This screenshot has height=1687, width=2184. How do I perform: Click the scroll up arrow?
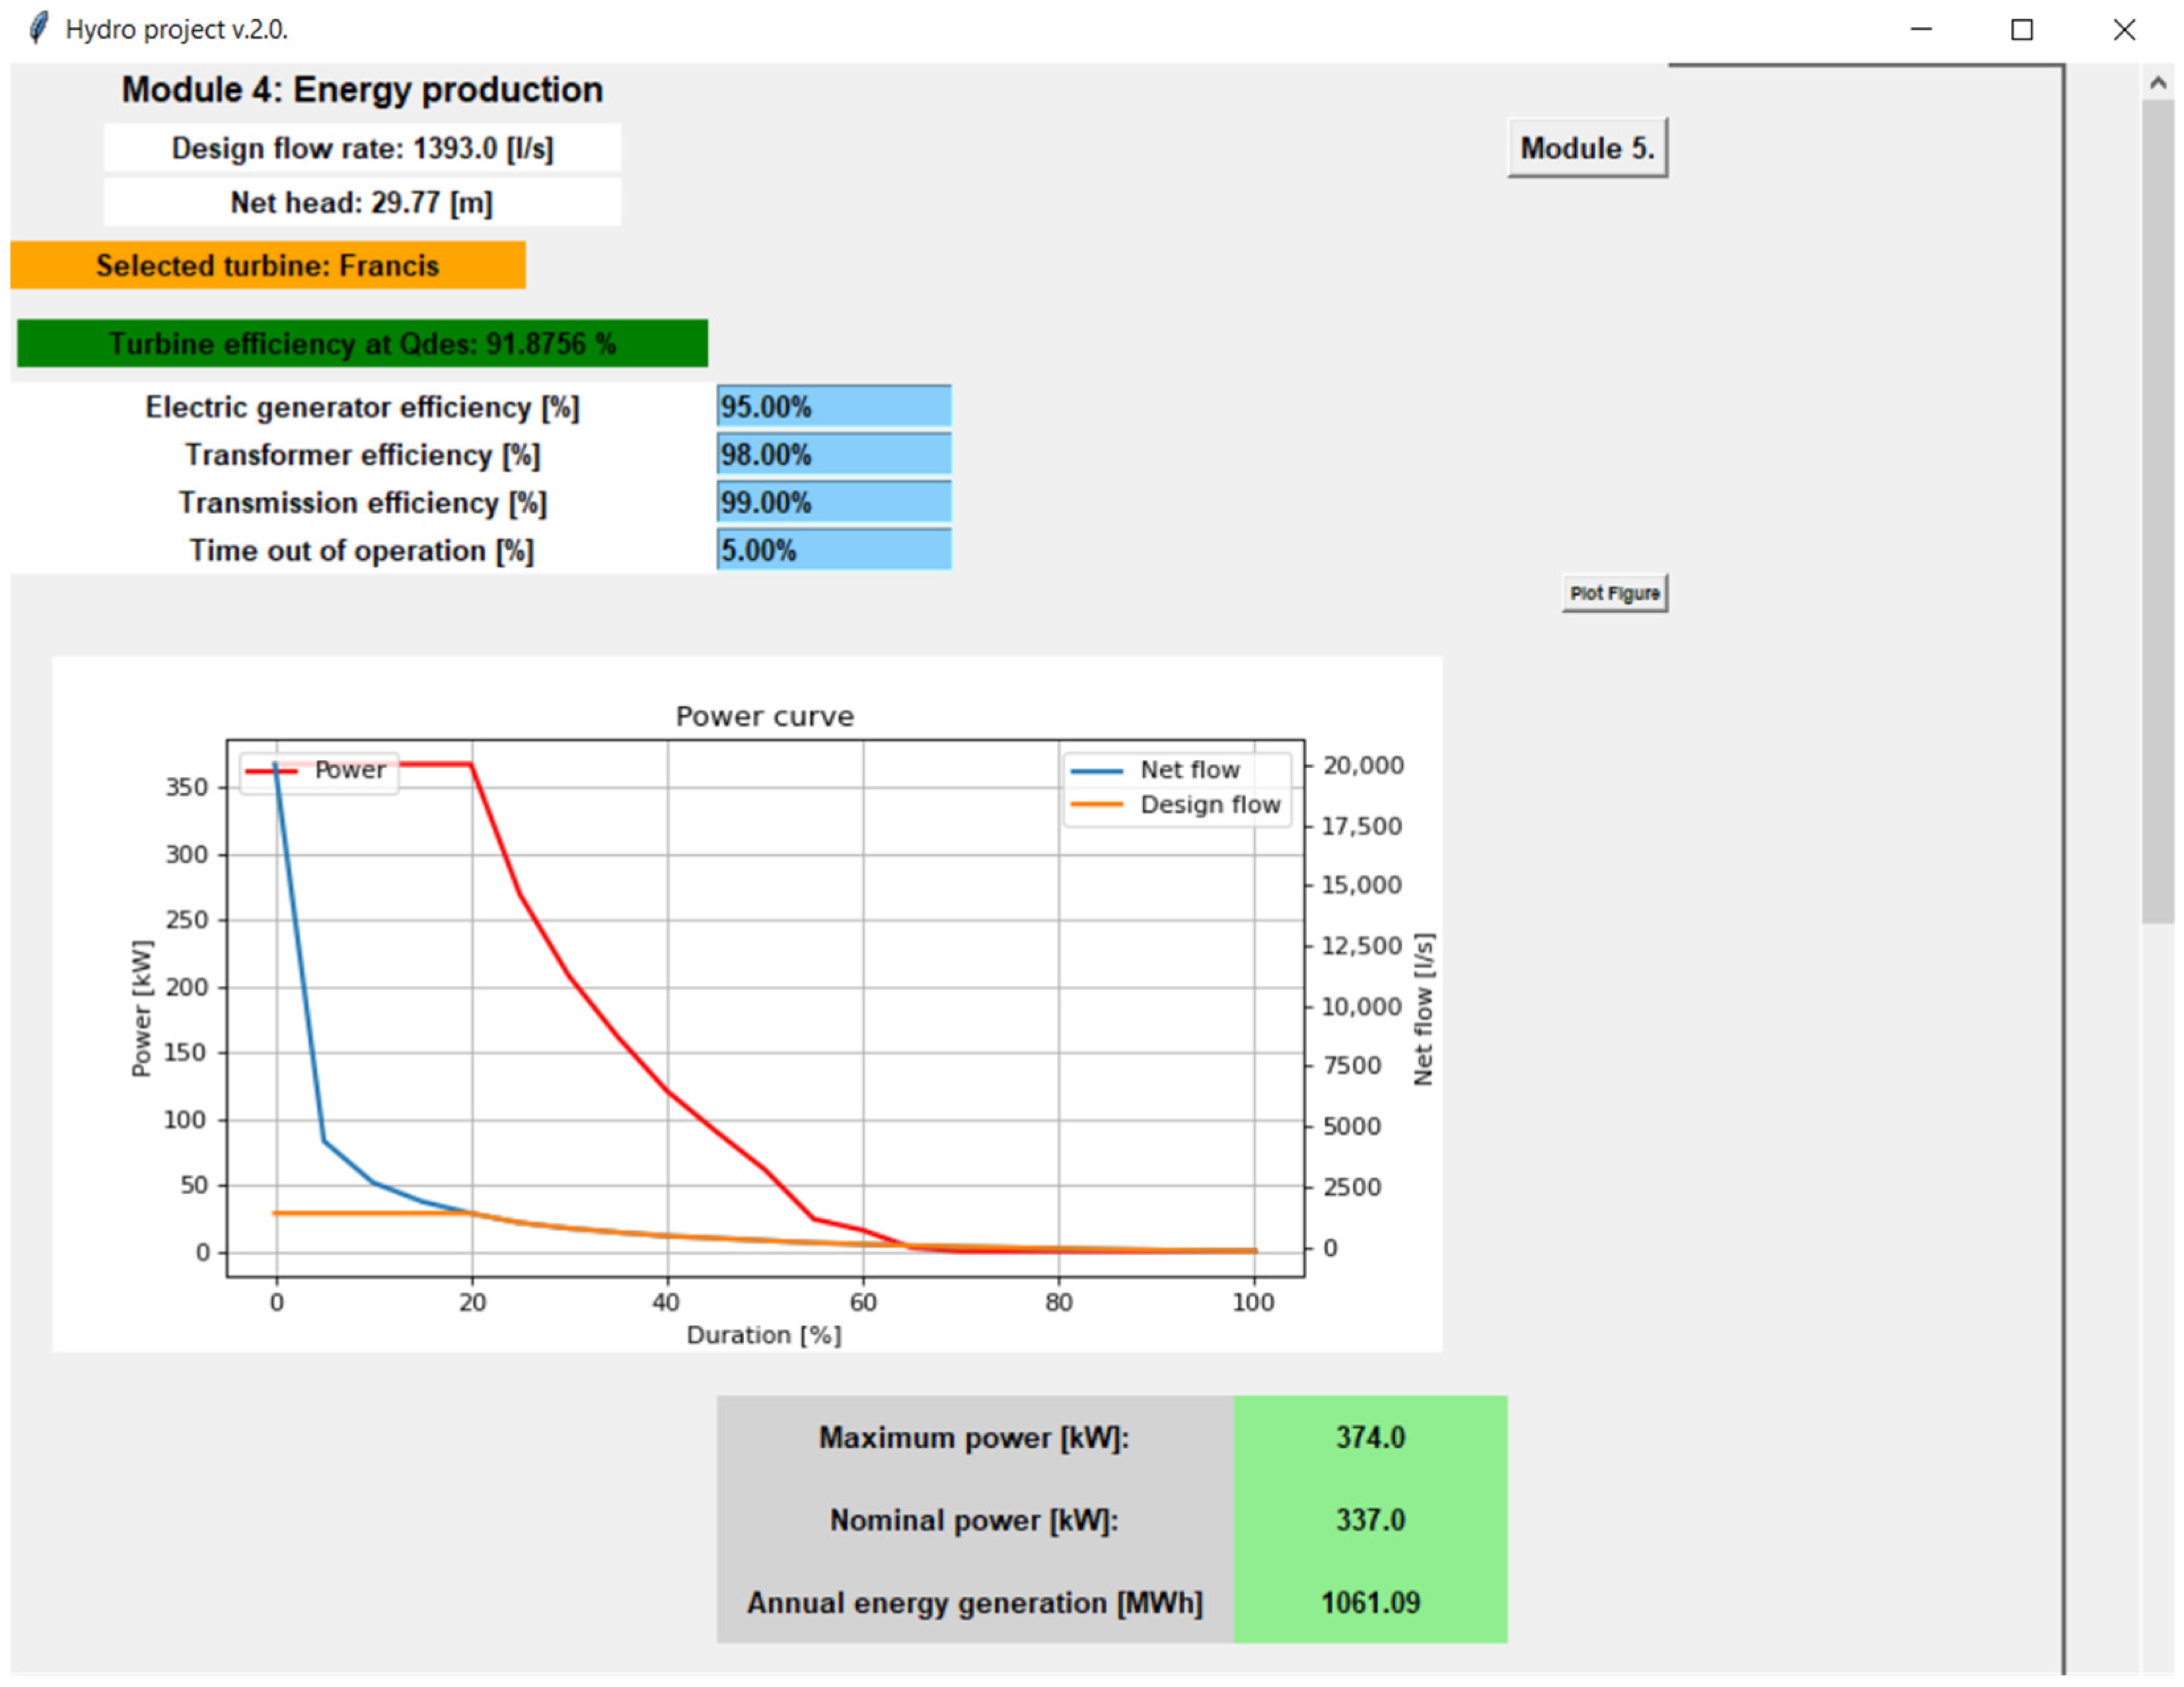pos(2157,84)
